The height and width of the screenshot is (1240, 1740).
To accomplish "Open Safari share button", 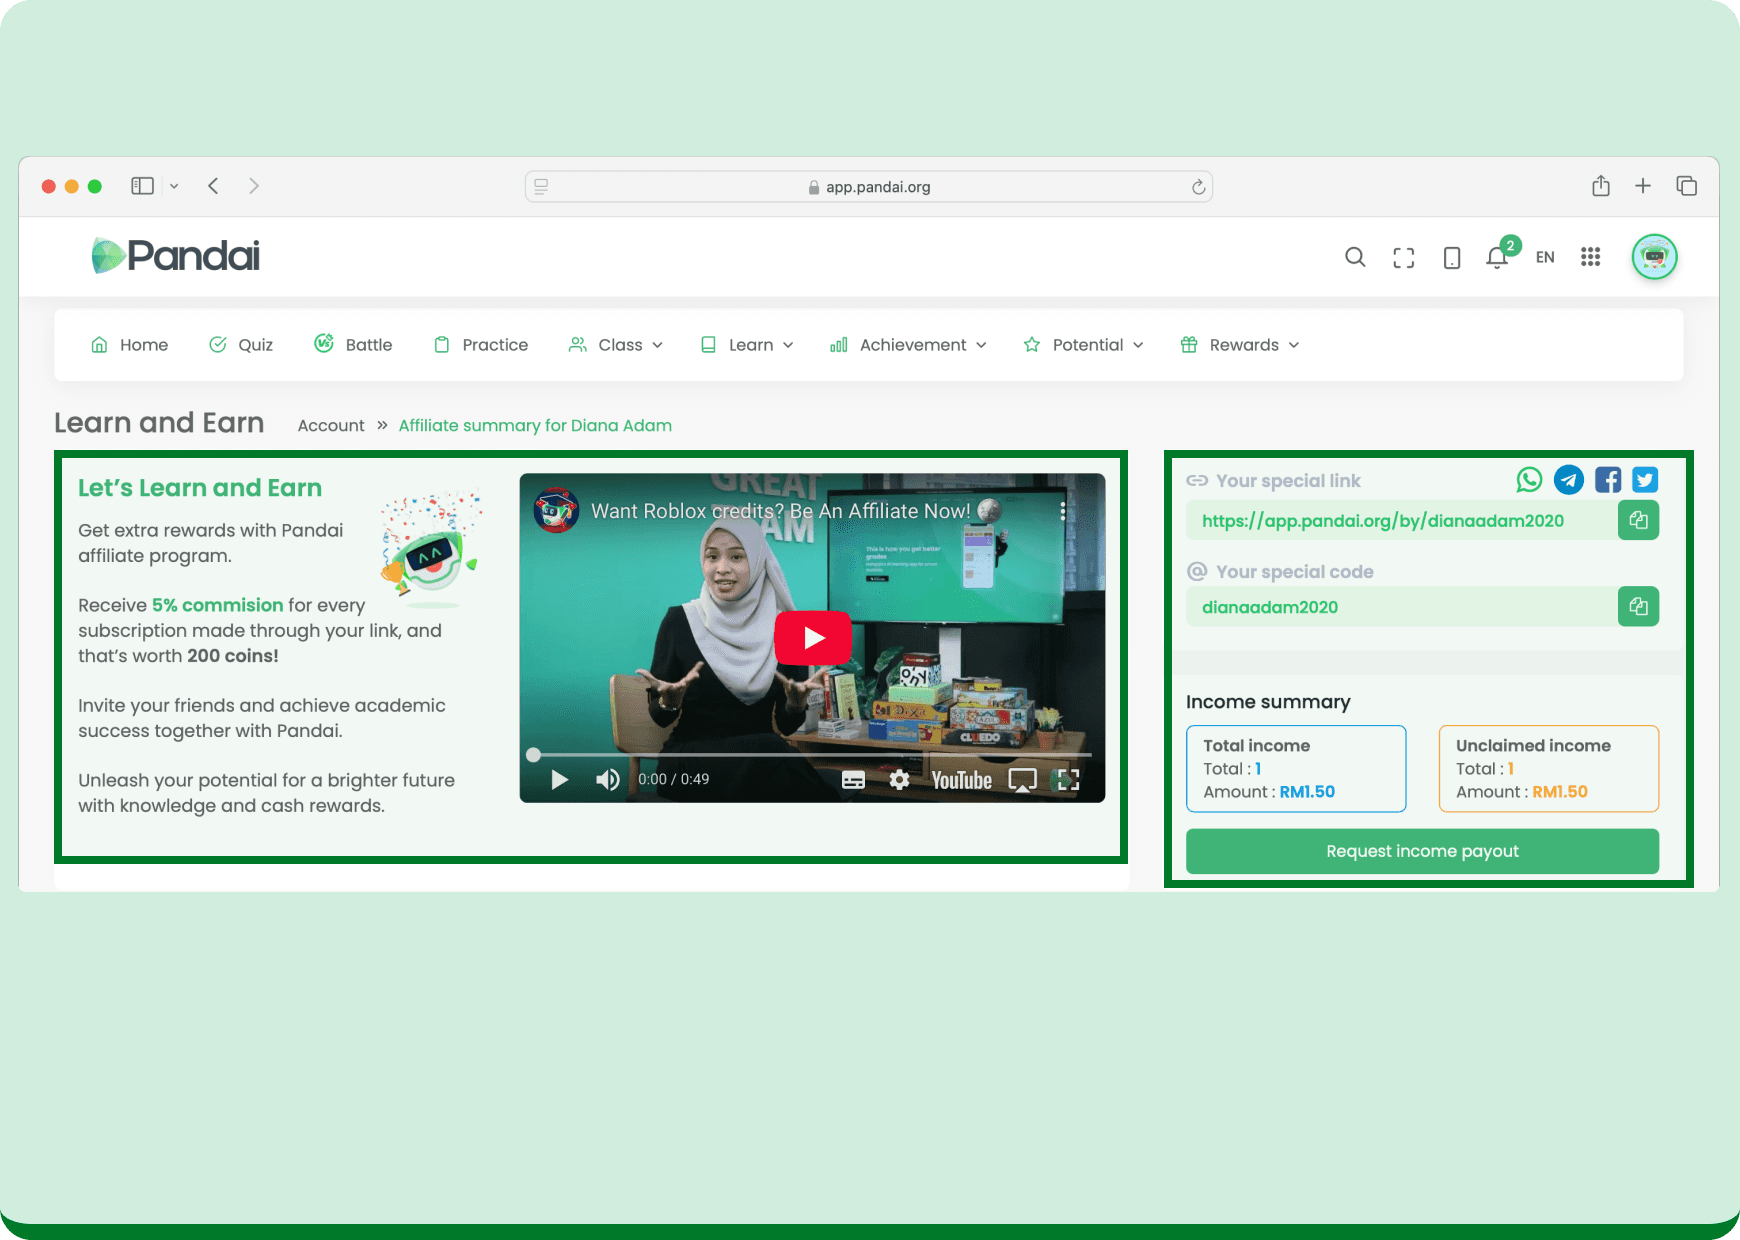I will click(x=1601, y=186).
